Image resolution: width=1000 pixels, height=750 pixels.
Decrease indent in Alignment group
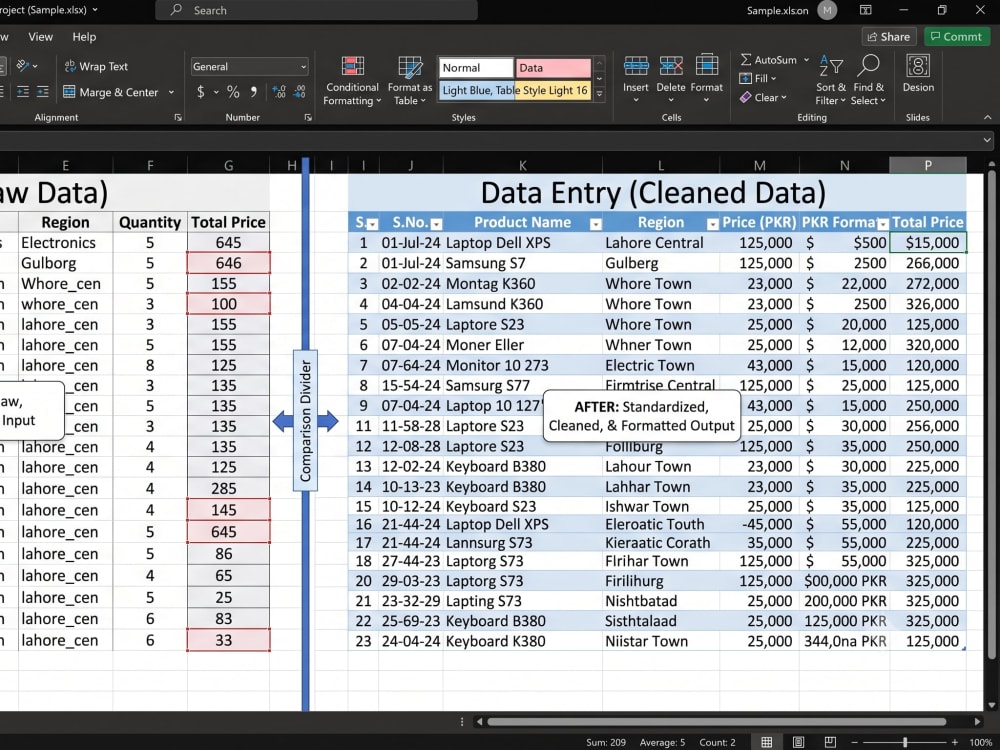coord(23,92)
